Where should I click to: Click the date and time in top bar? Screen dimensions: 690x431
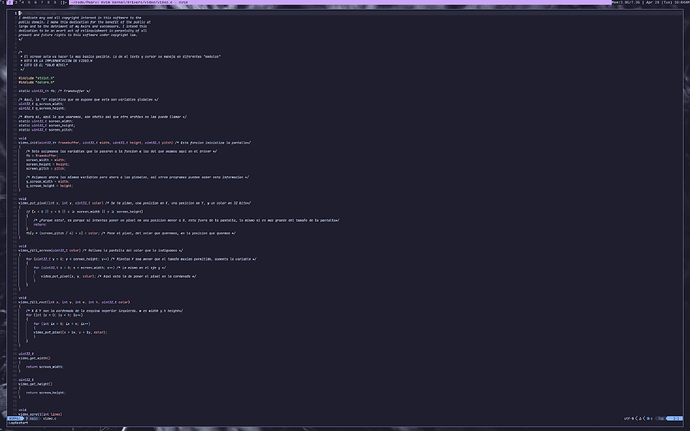668,2
